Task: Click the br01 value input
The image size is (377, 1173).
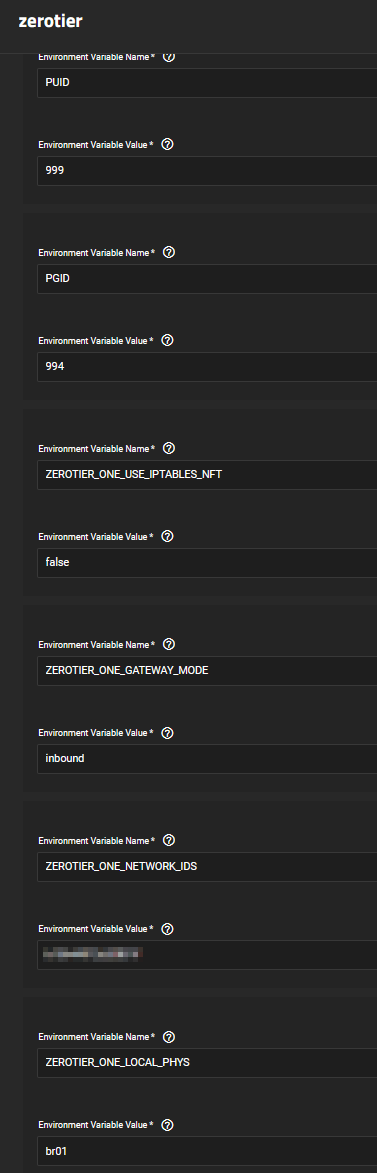Action: pyautogui.click(x=207, y=1151)
